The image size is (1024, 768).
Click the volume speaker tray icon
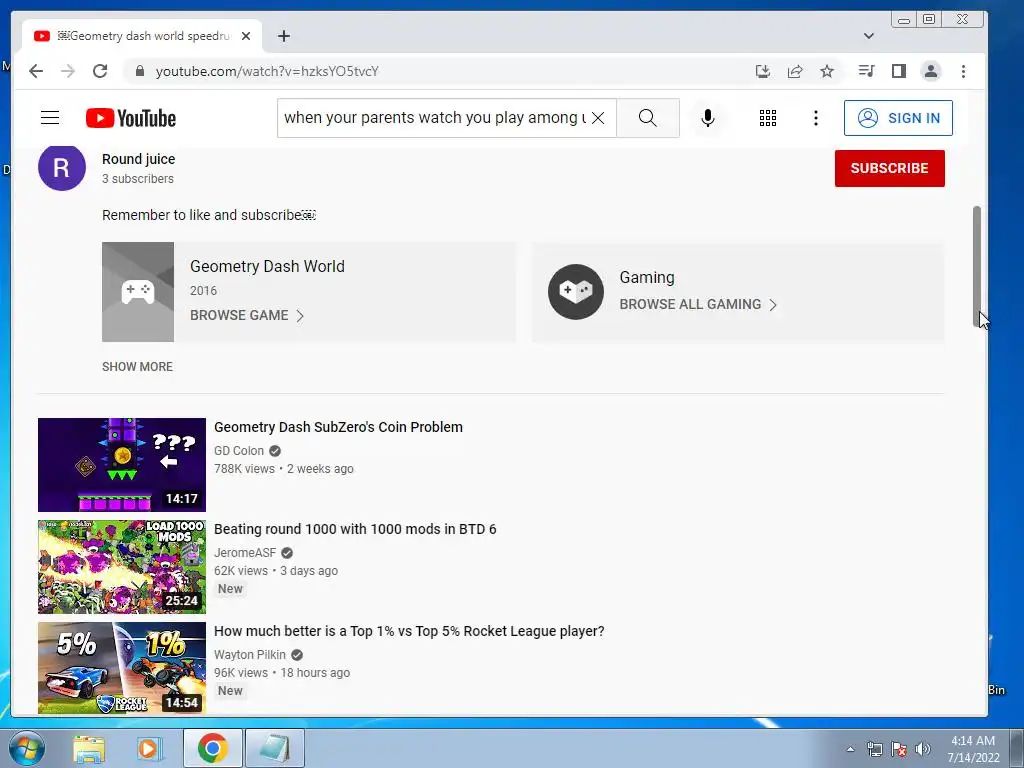tap(923, 749)
